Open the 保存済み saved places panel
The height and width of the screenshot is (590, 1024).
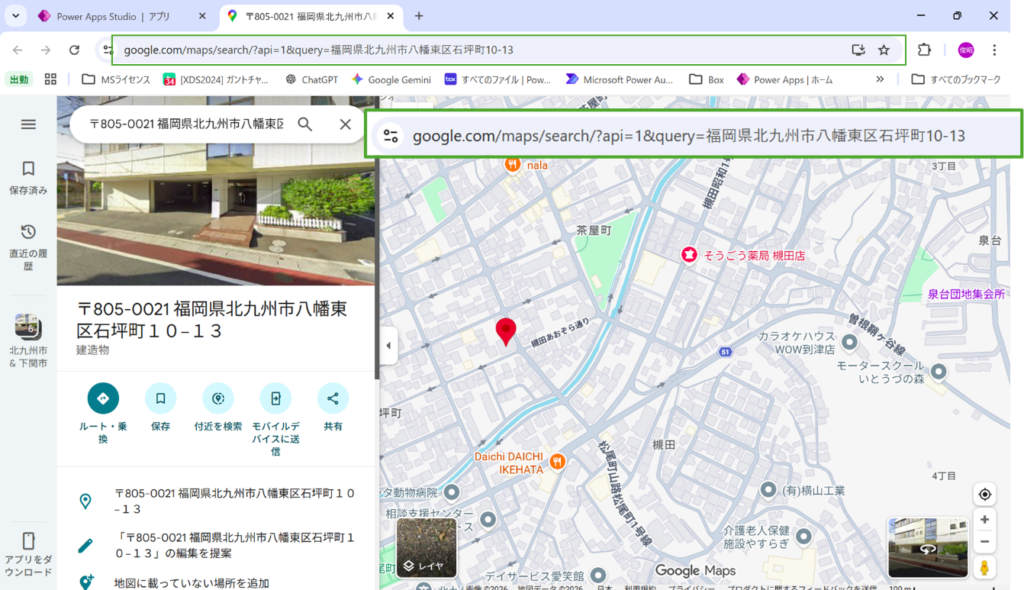coord(28,177)
